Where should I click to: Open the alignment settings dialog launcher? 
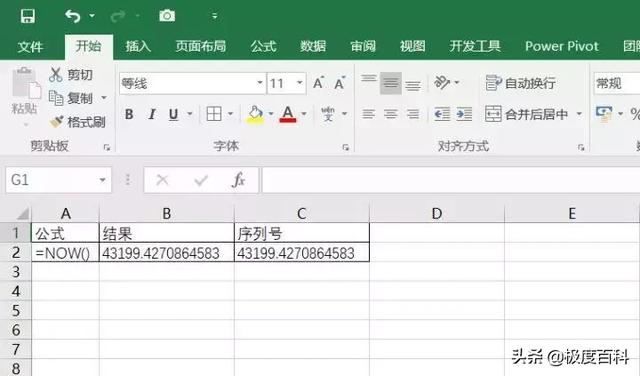pyautogui.click(x=581, y=147)
